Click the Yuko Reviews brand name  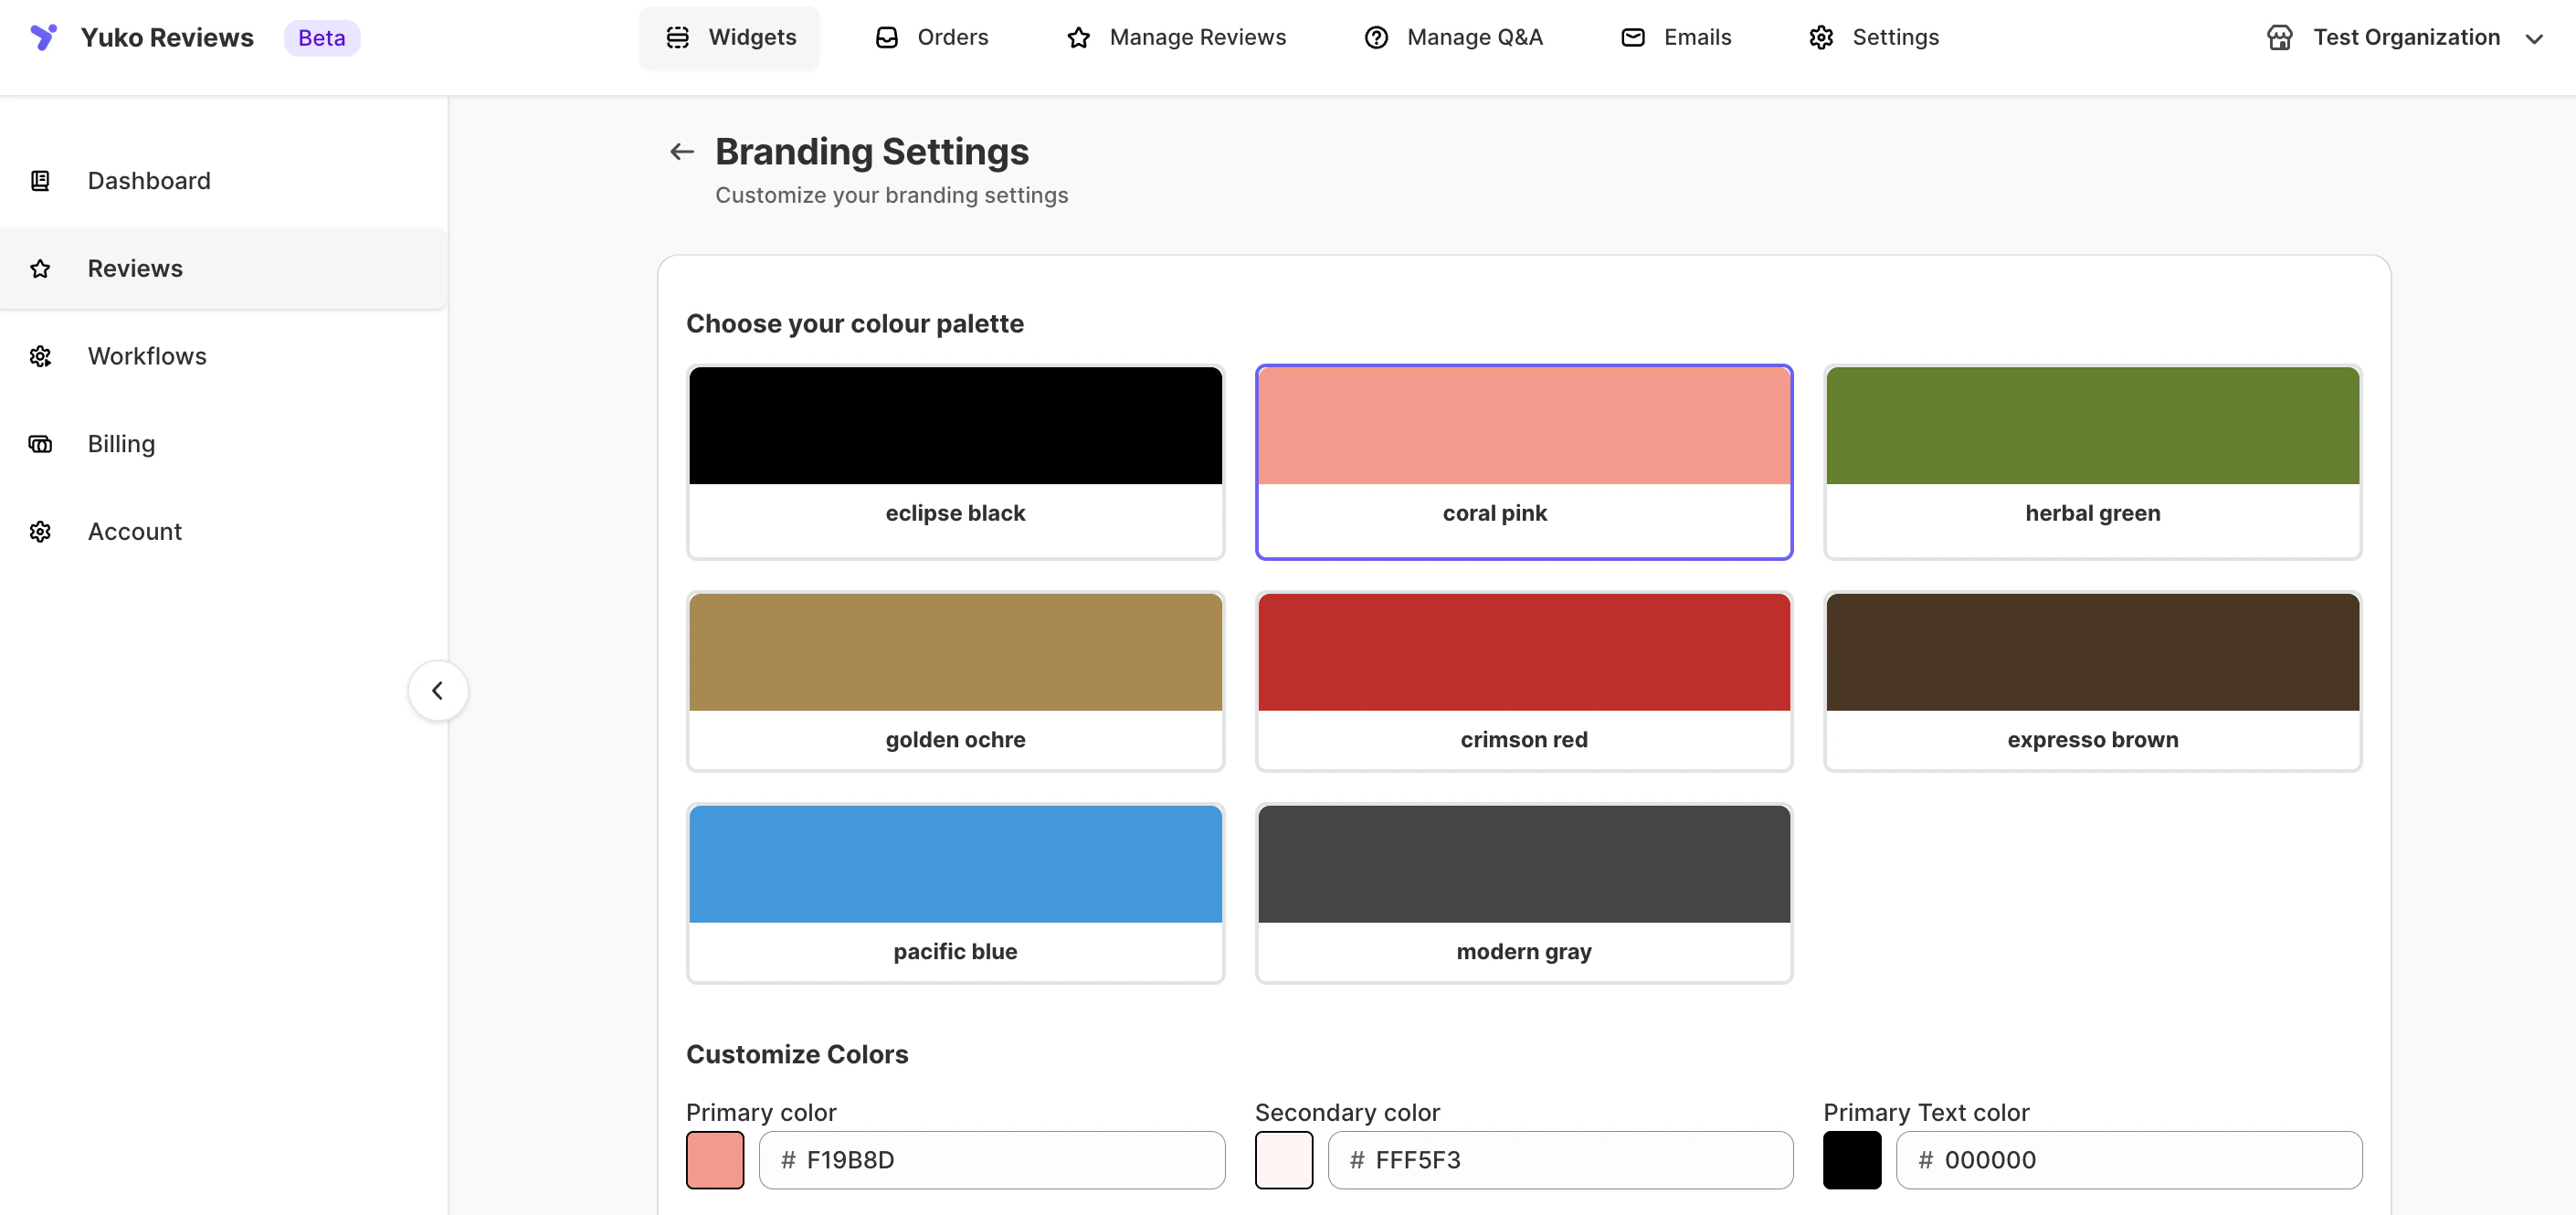tap(167, 37)
